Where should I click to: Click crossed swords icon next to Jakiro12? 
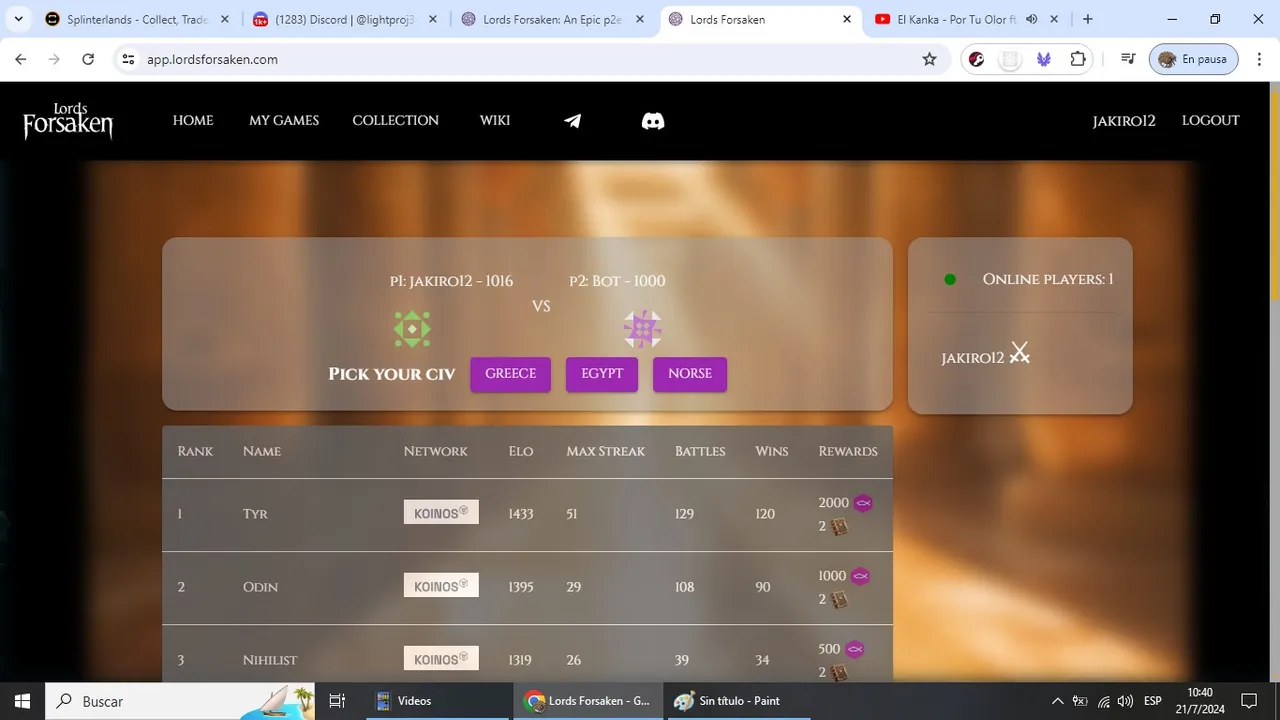[x=1019, y=353]
